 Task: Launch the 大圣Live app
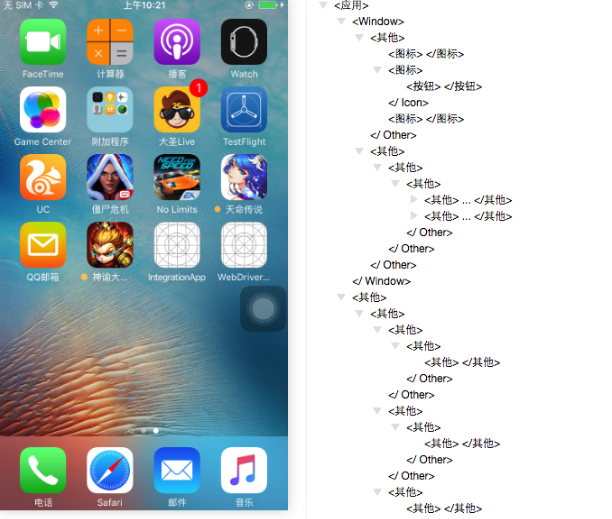177,110
